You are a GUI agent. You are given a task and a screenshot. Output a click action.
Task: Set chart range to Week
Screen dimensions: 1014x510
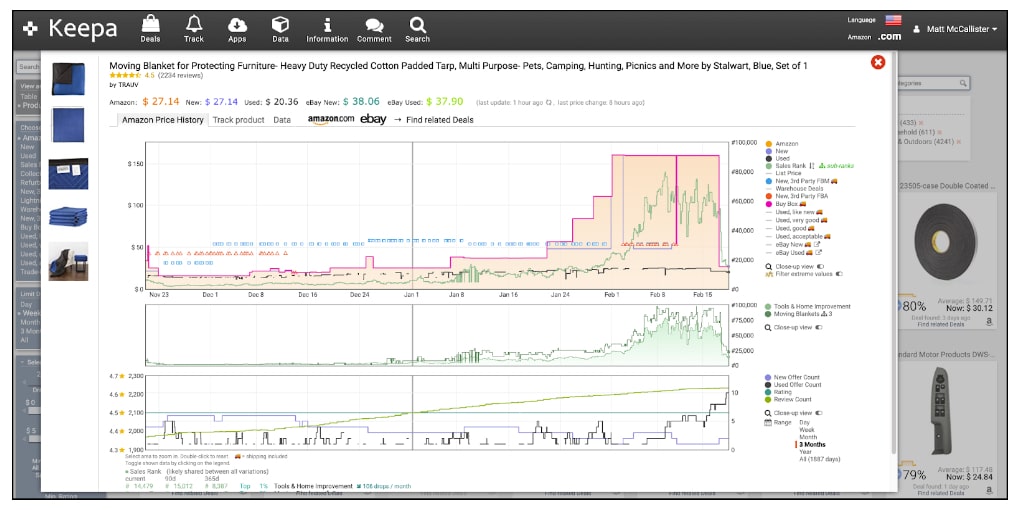[x=806, y=430]
